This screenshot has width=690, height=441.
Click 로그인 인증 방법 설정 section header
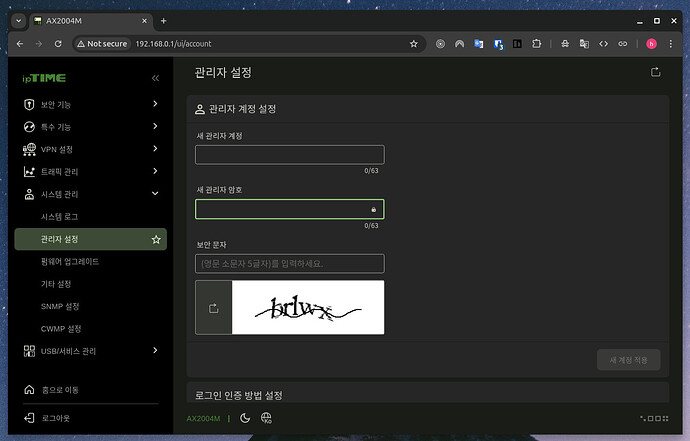tap(239, 395)
